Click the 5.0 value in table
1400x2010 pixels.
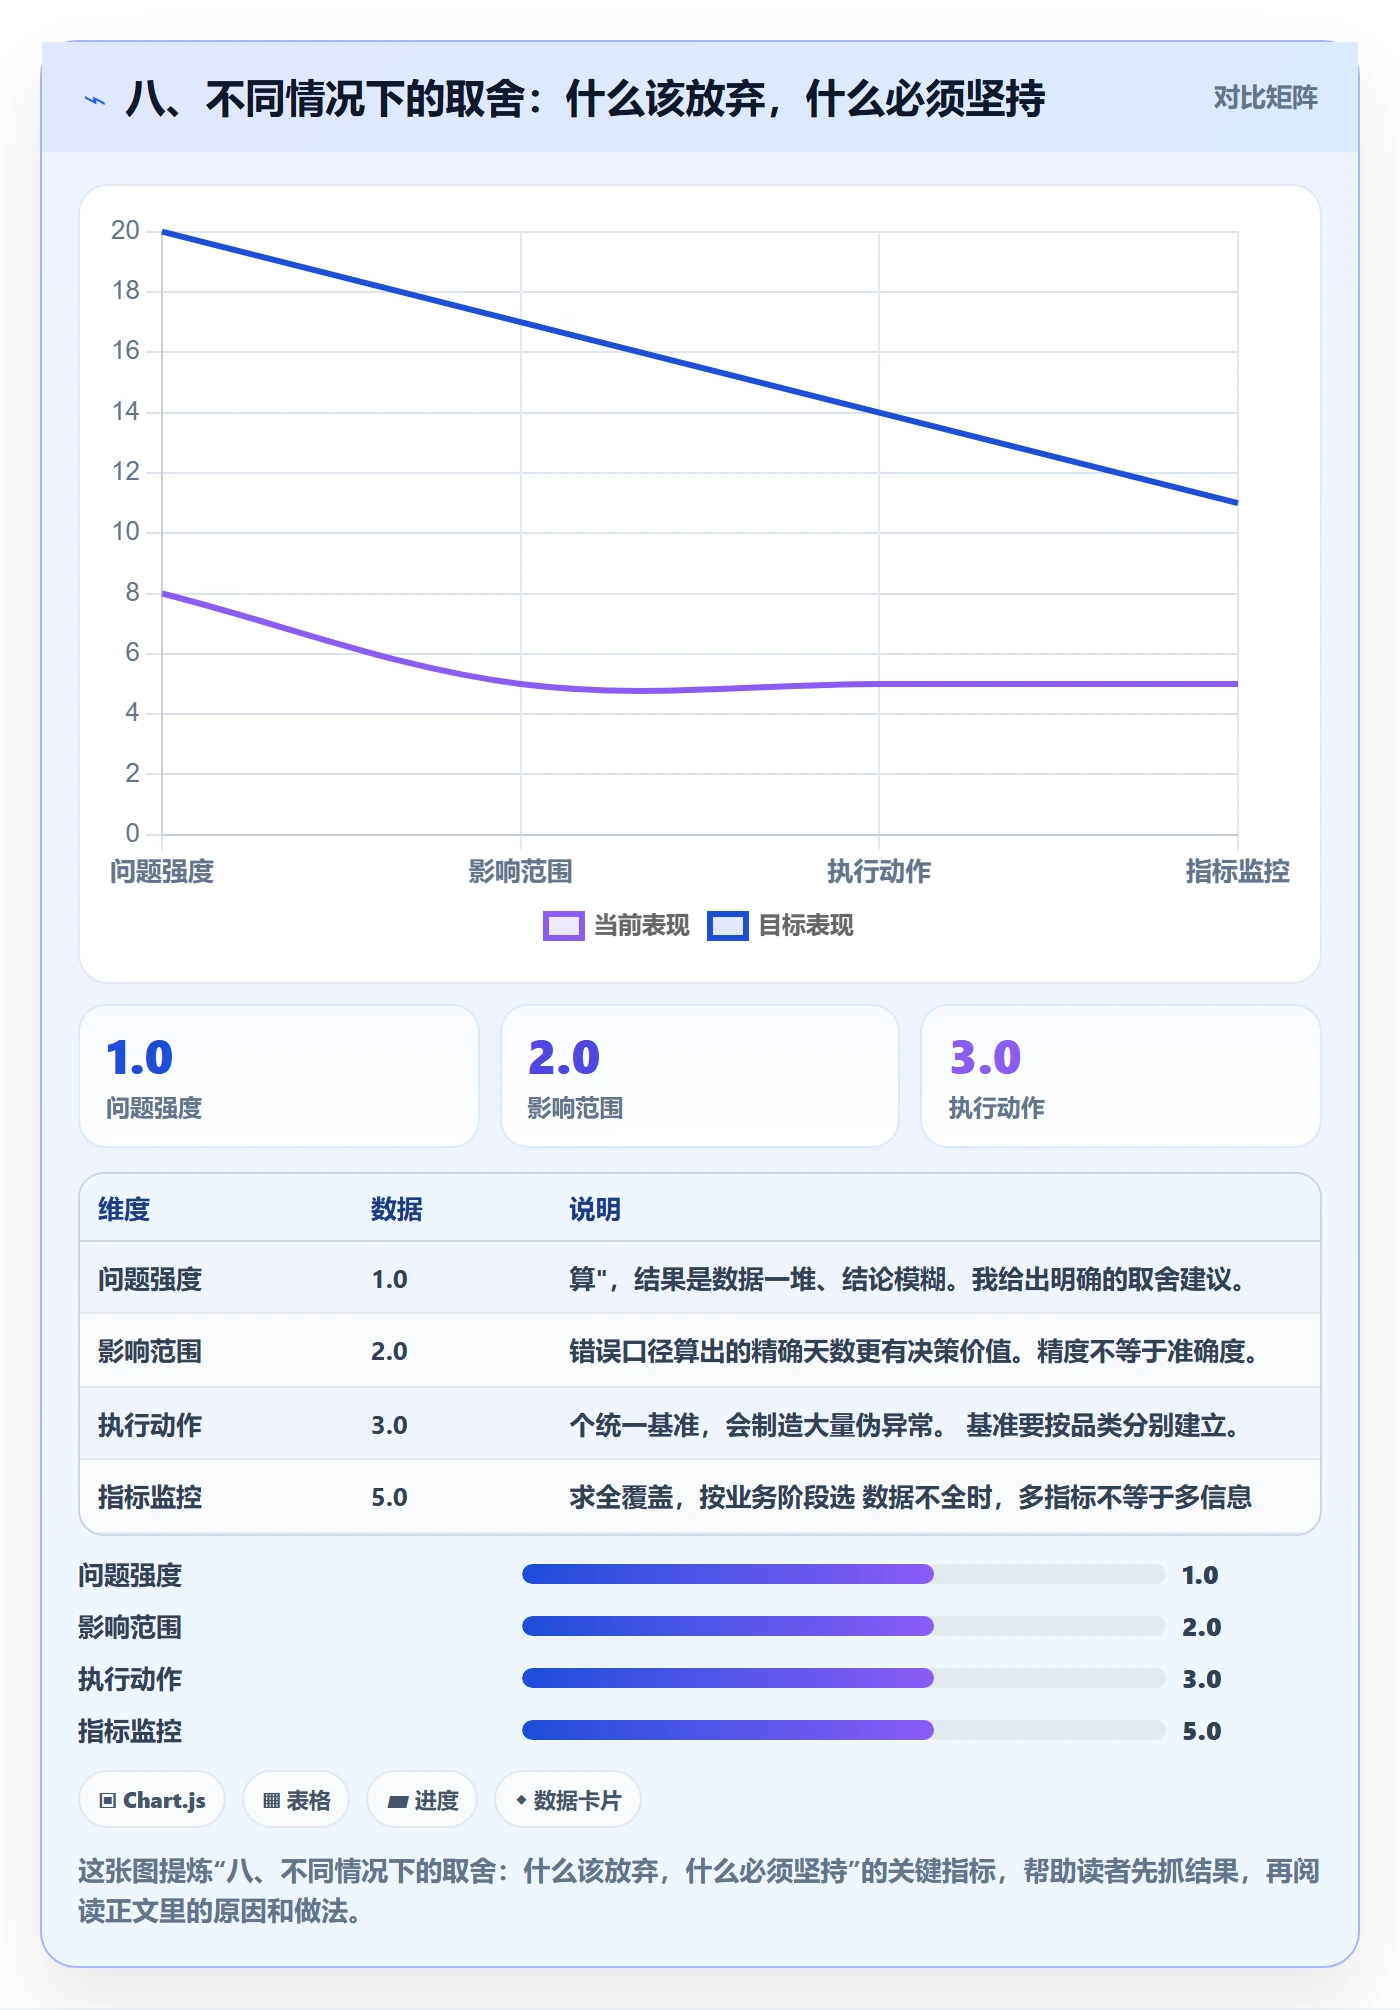(389, 1497)
